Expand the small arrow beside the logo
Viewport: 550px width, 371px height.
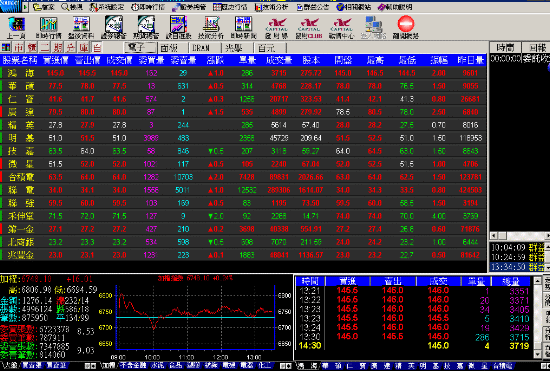tap(26, 6)
